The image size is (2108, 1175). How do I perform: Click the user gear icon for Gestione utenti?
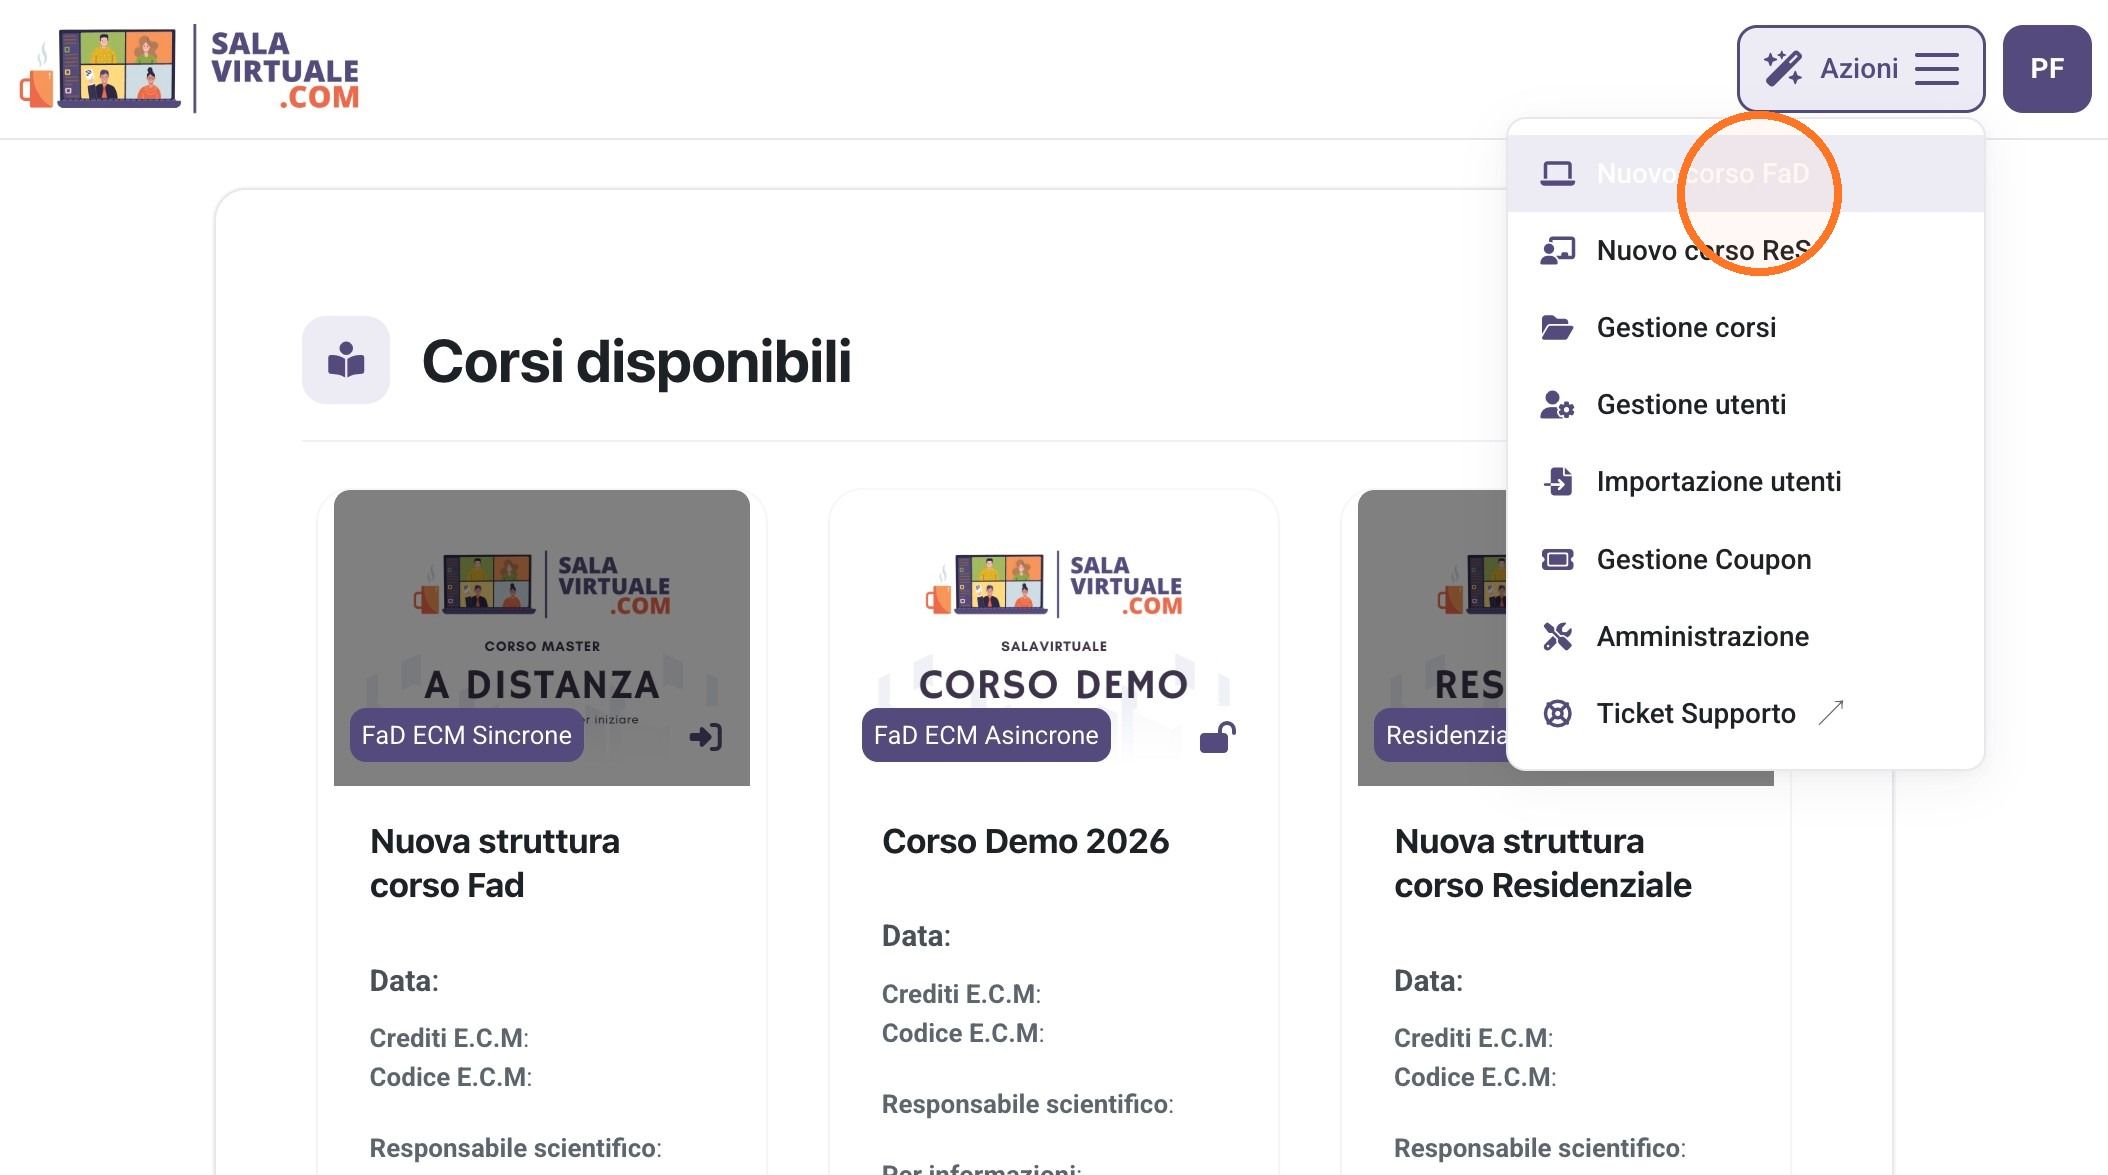click(1557, 404)
